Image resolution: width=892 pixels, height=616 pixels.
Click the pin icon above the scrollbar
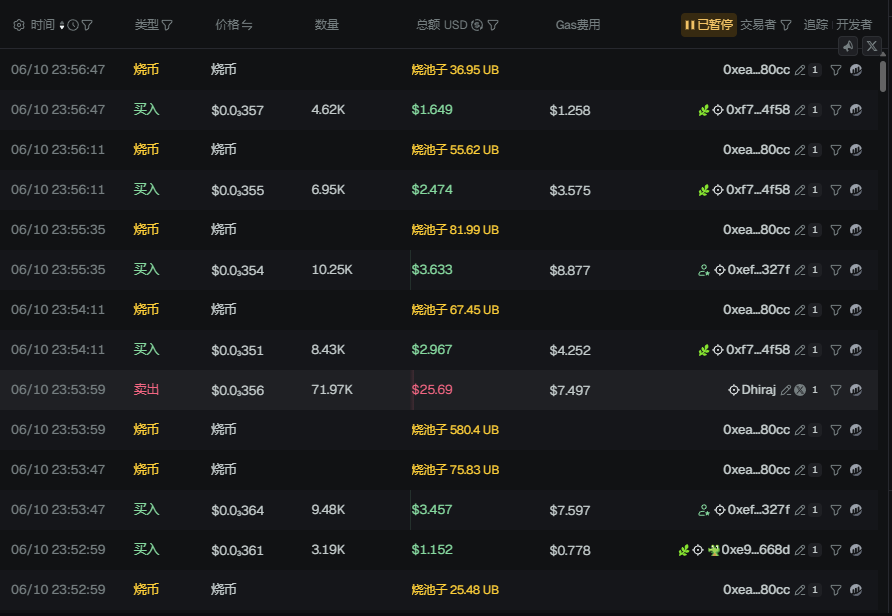coord(848,46)
